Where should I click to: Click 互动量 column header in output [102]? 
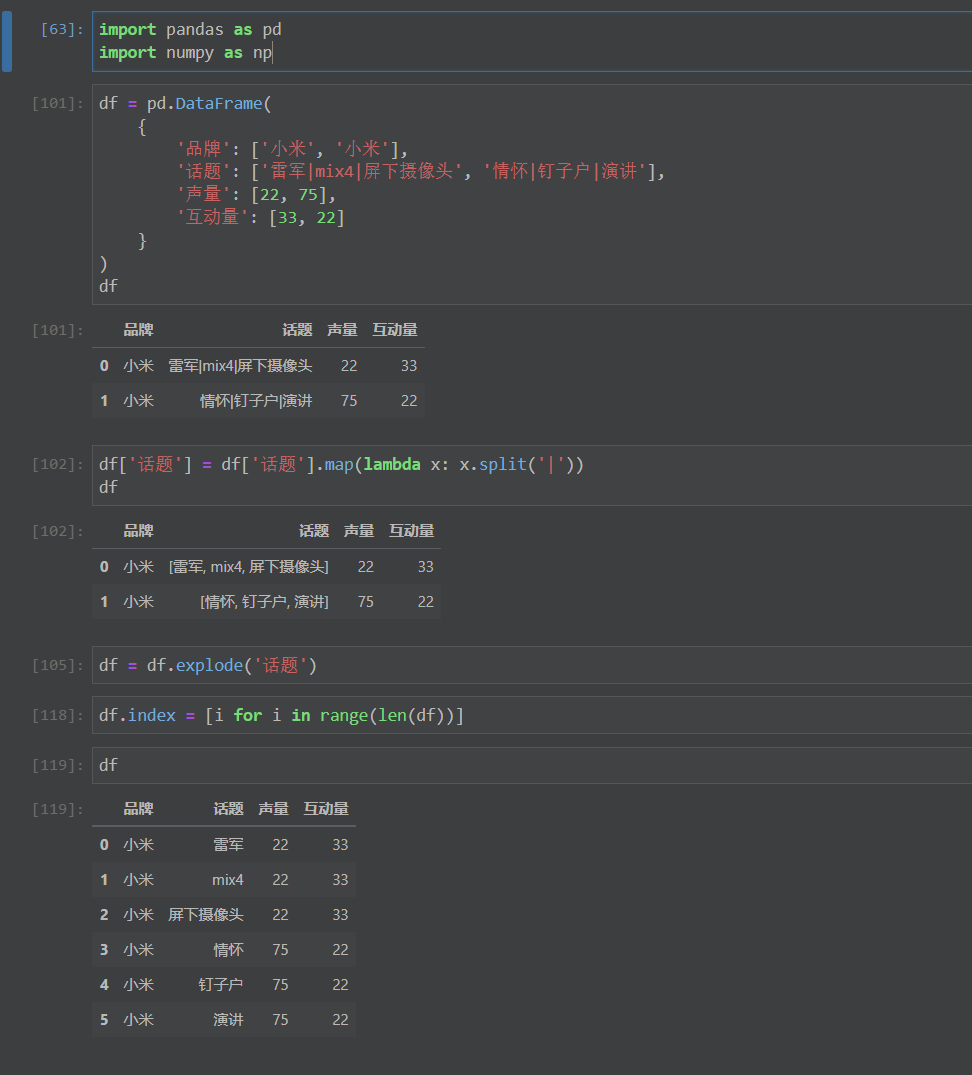coord(411,531)
